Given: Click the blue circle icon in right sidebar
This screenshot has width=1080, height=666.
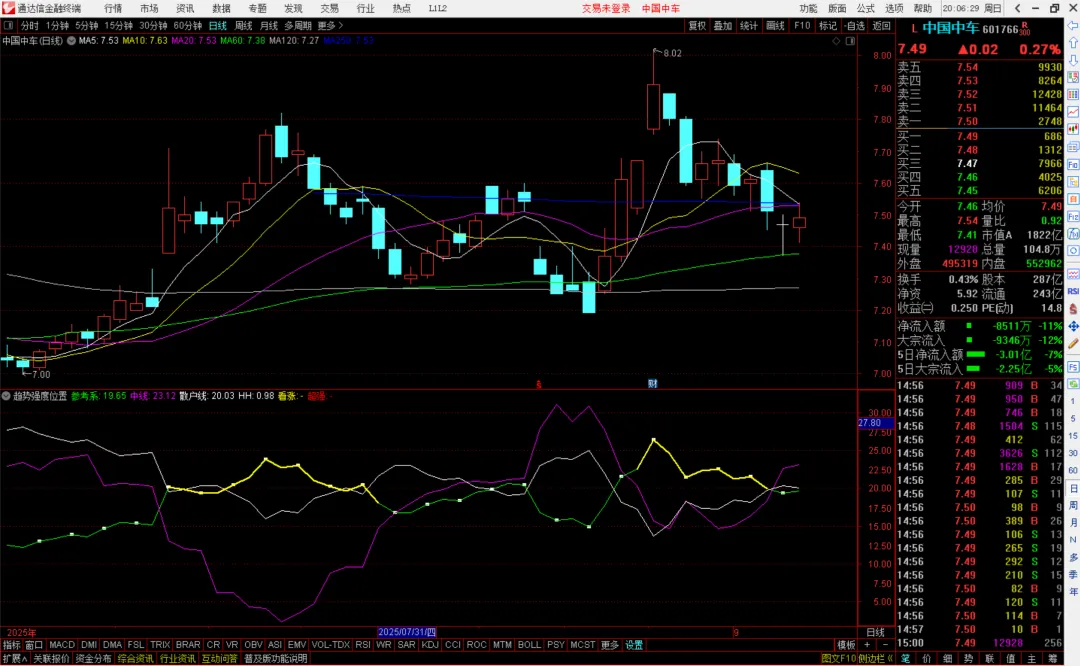Looking at the screenshot, I should coord(1073,252).
